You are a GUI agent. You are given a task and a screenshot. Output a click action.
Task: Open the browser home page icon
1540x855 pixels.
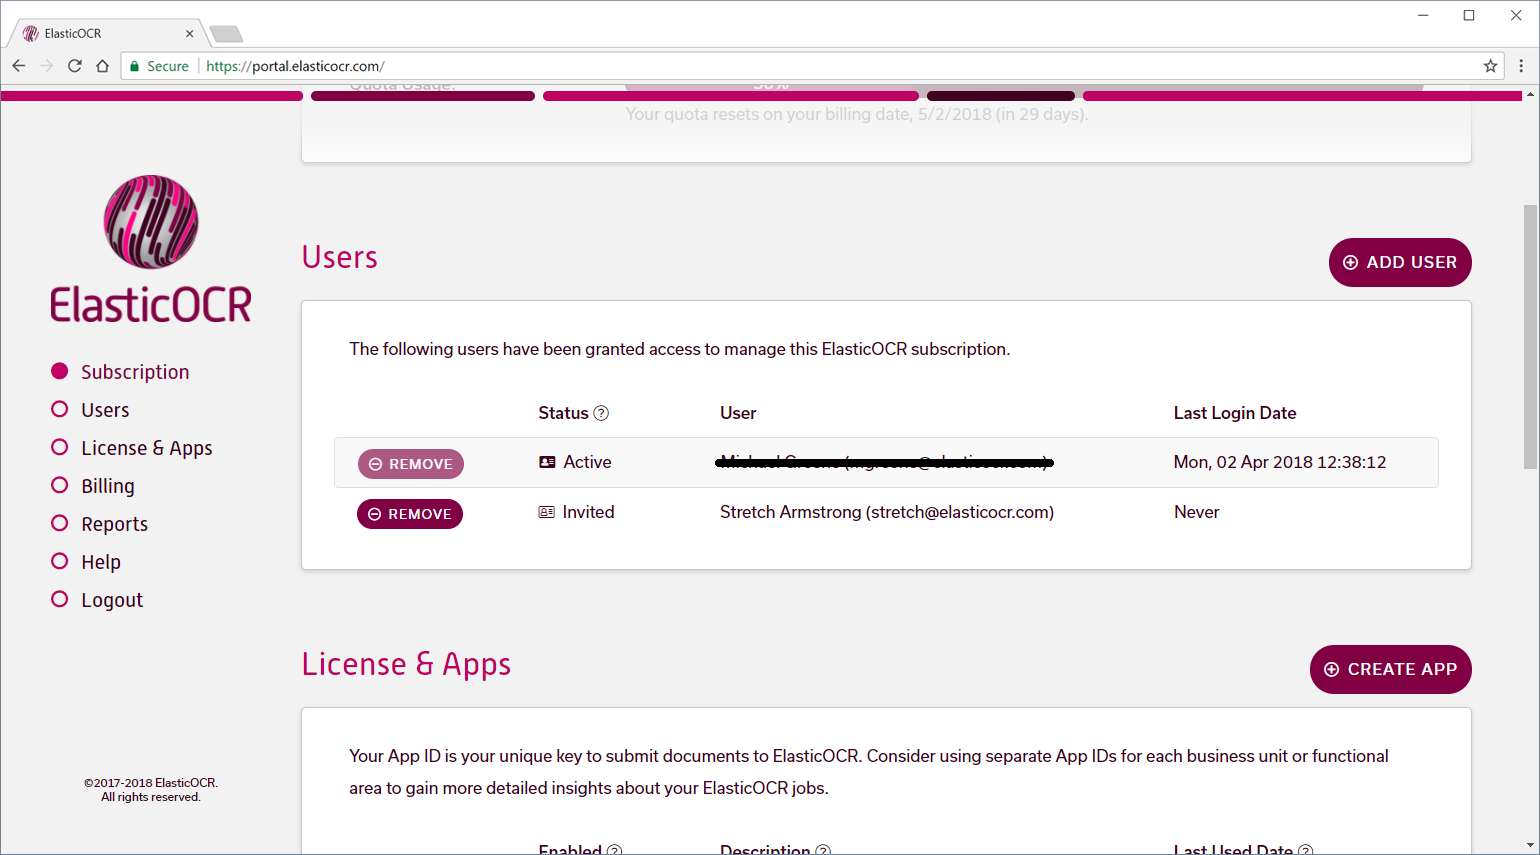click(x=102, y=66)
